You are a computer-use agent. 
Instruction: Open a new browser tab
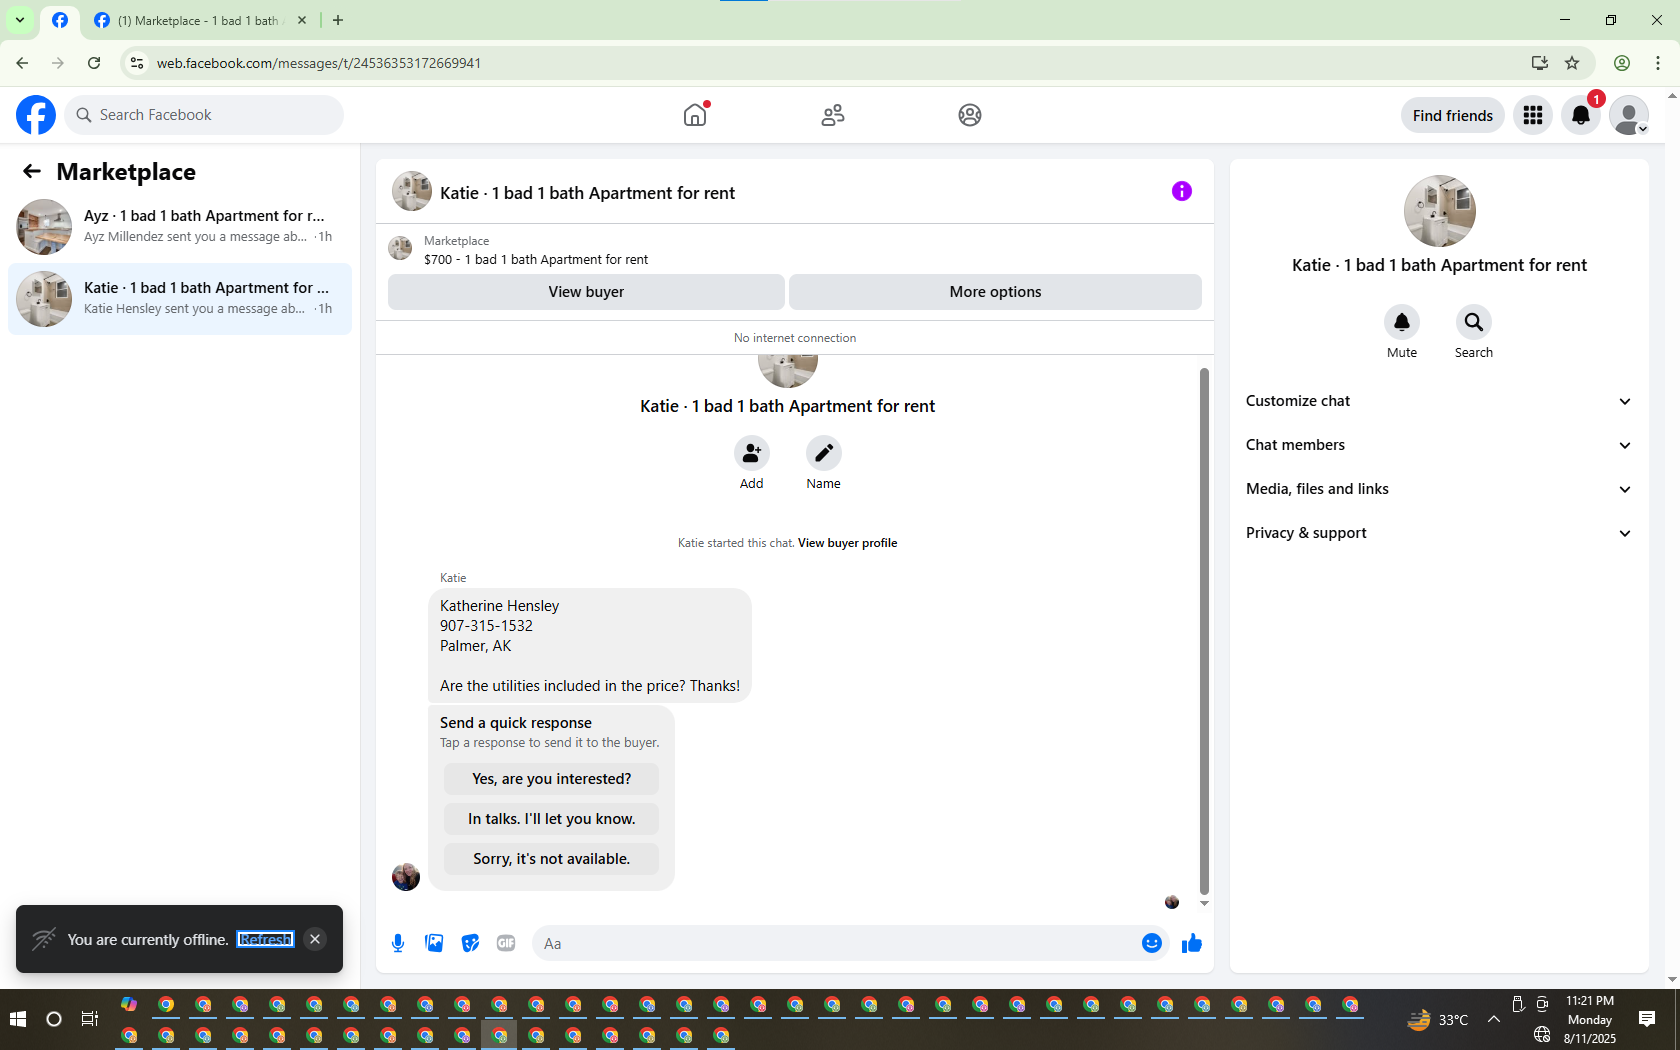(x=338, y=20)
